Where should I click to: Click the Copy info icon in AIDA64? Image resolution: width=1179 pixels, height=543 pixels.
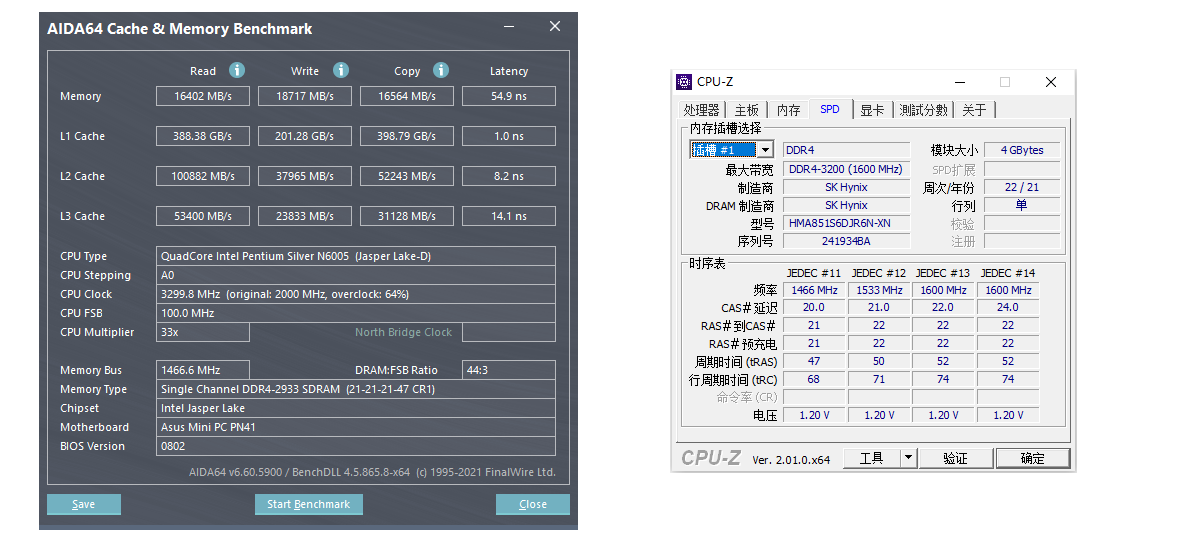tap(441, 71)
